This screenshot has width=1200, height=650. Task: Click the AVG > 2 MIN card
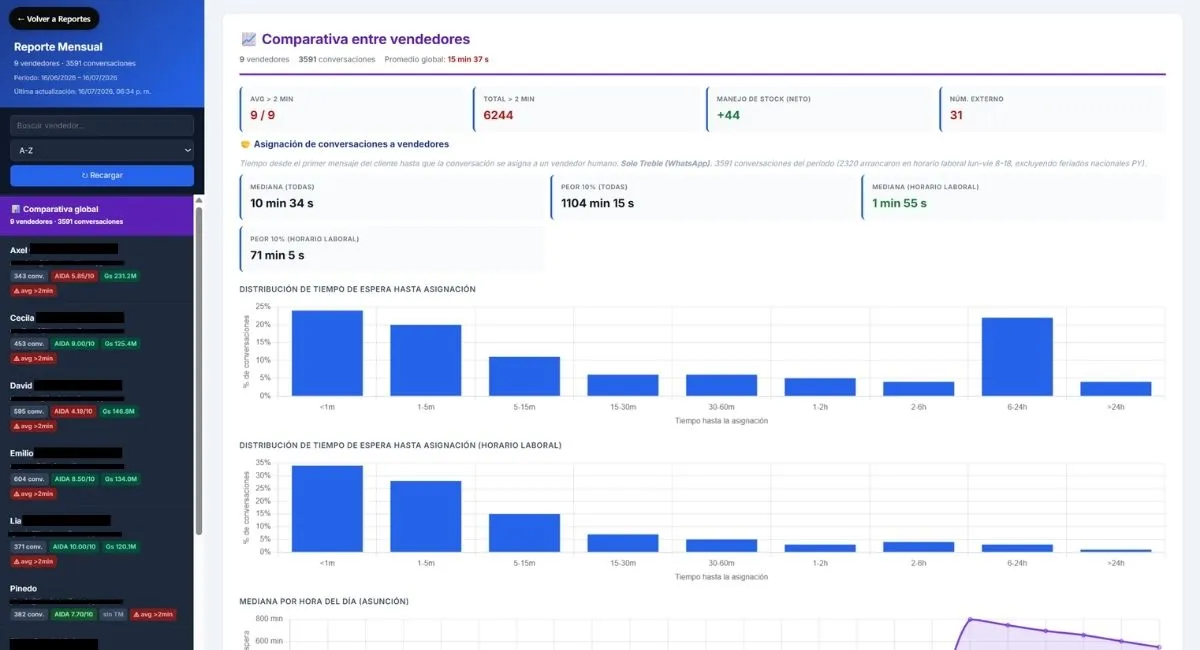click(x=354, y=109)
